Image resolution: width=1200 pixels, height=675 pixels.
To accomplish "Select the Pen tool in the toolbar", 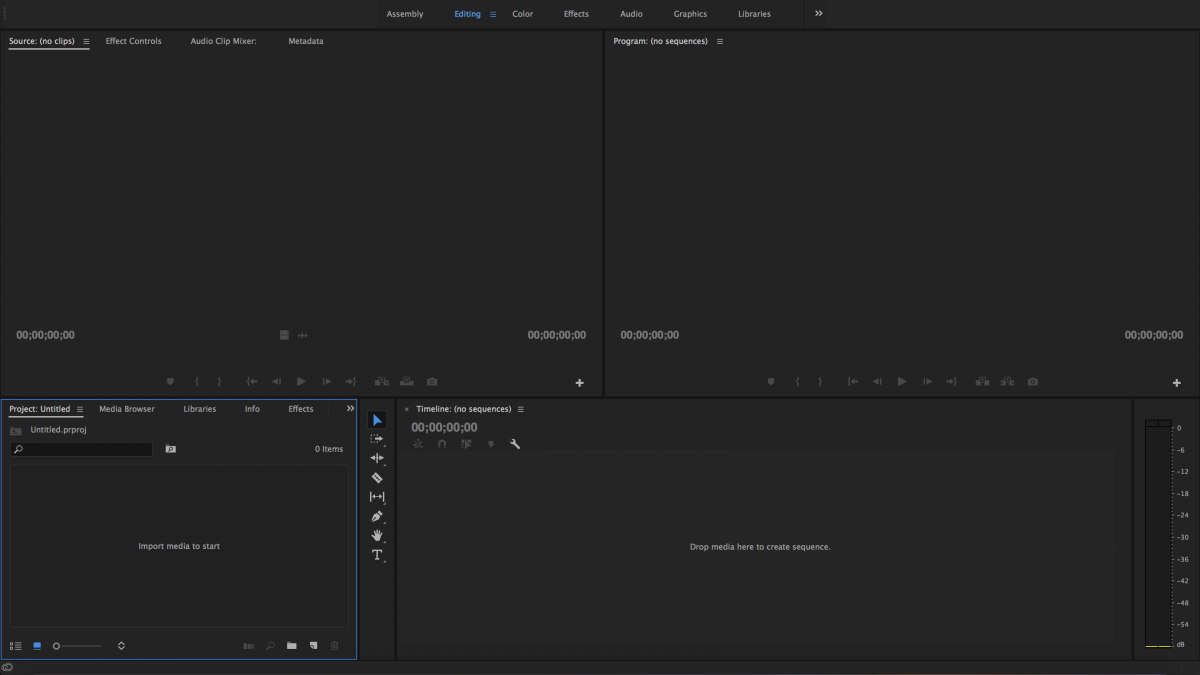I will click(377, 516).
